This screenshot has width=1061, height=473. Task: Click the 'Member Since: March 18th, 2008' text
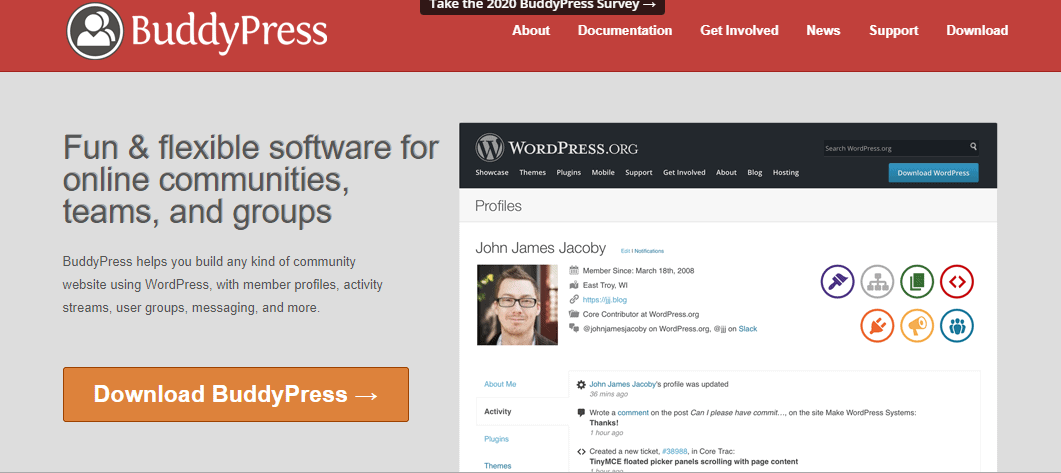638,271
